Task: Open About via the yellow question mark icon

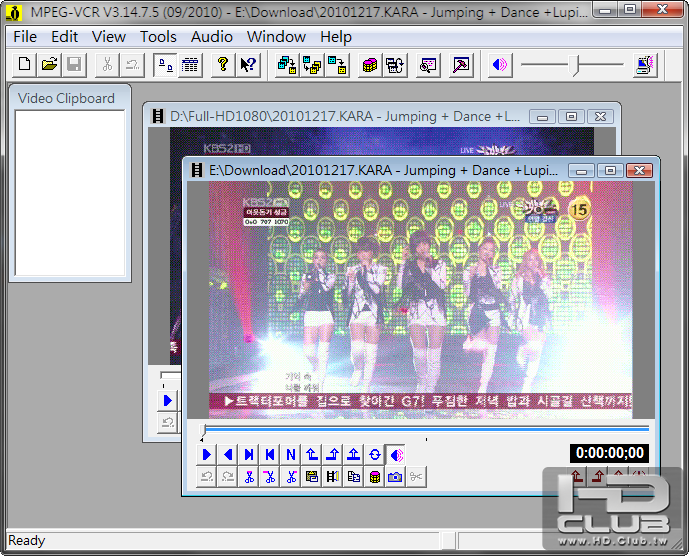Action: (223, 65)
